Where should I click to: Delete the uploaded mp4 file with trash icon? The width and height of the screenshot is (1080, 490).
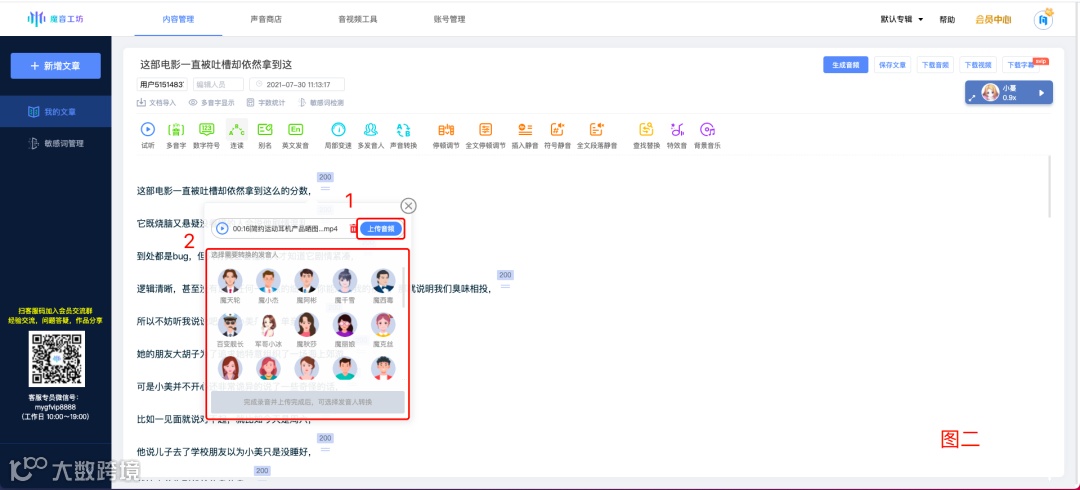353,228
